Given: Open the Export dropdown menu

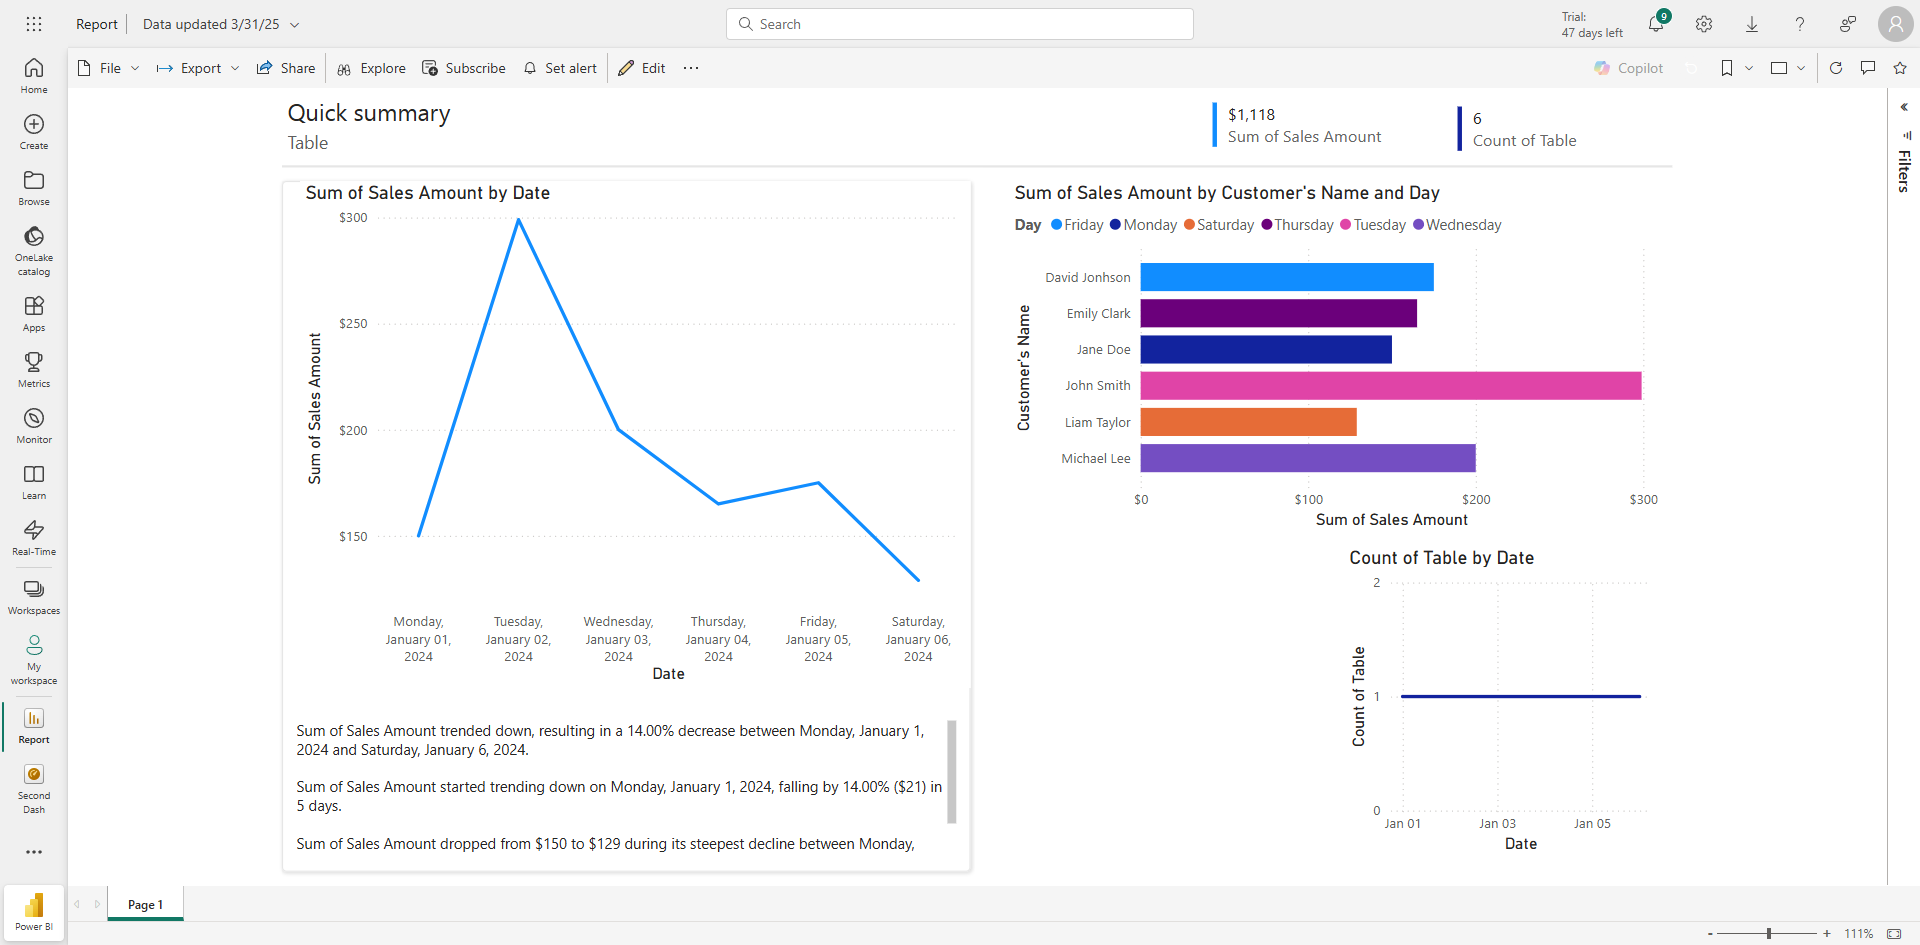Looking at the screenshot, I should (x=198, y=68).
